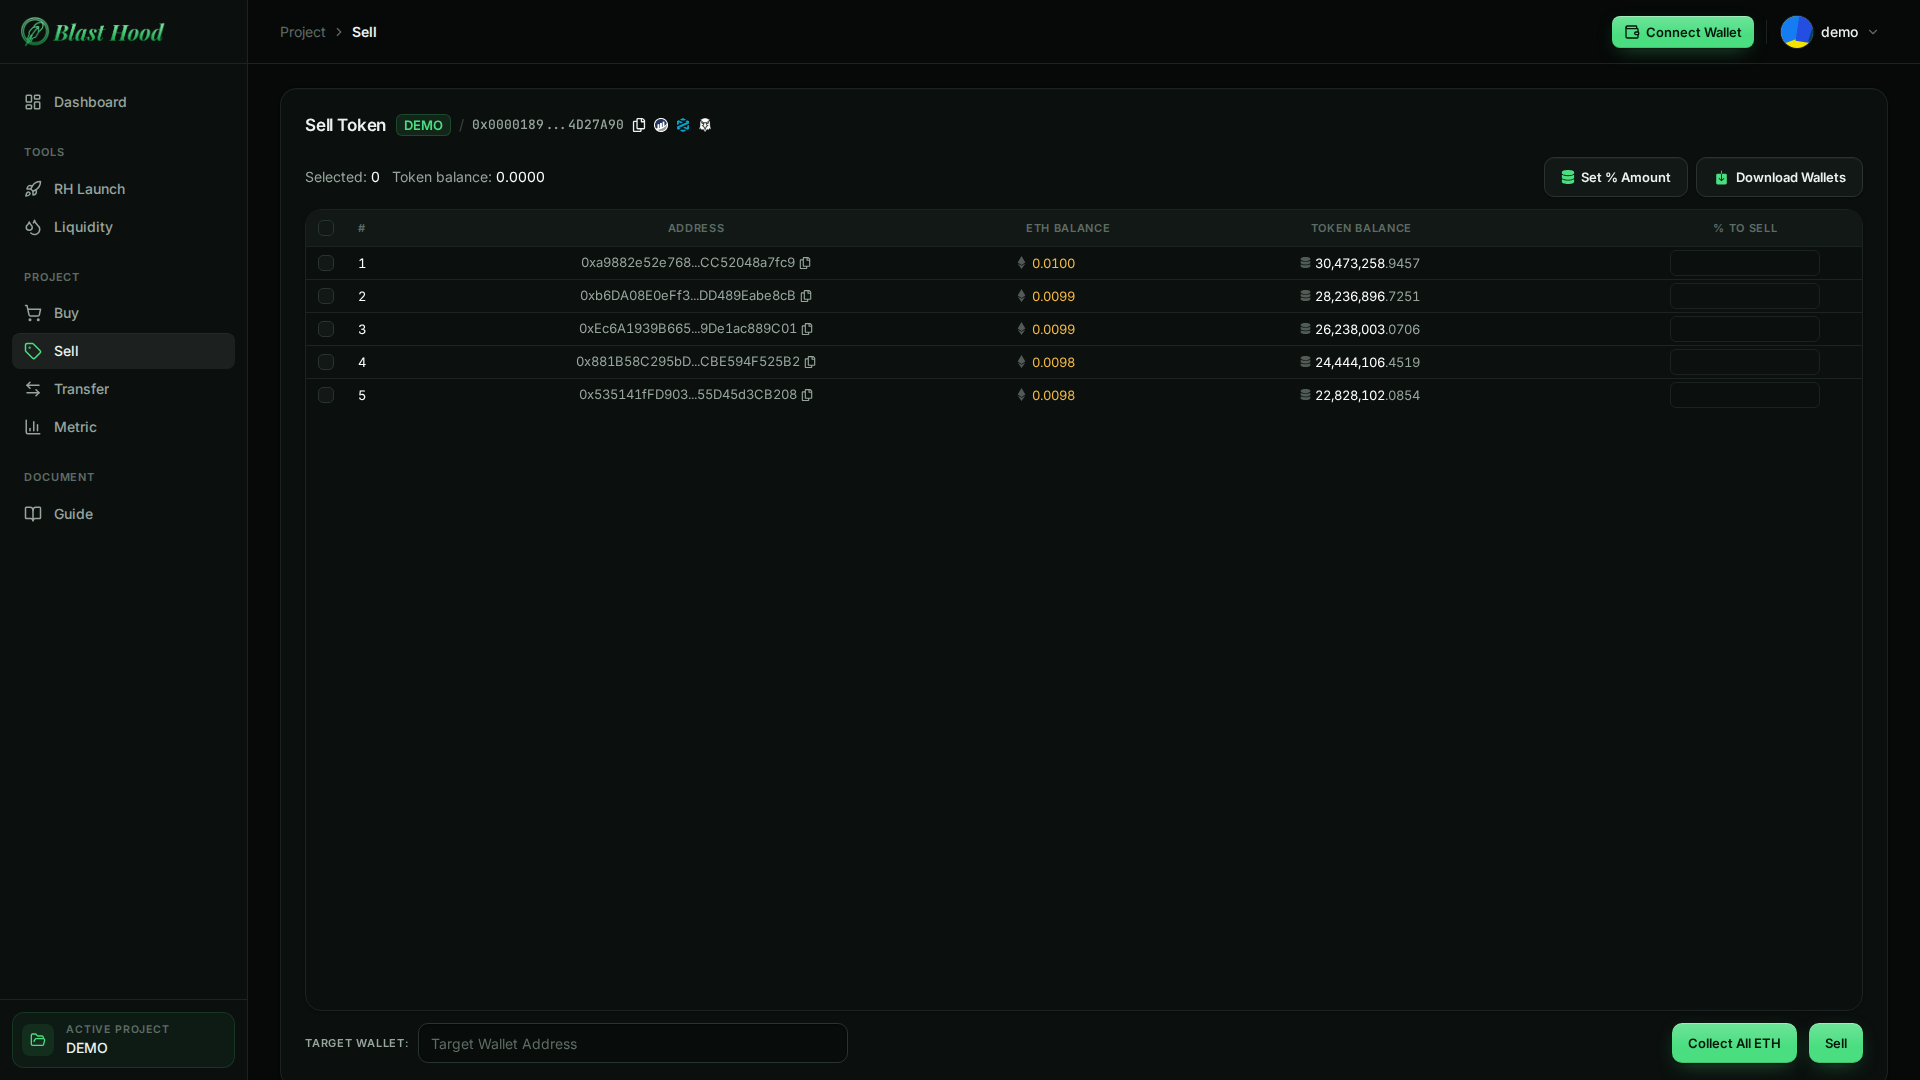The image size is (1920, 1080).
Task: Select wallet row 3 checkbox
Action: coord(326,329)
